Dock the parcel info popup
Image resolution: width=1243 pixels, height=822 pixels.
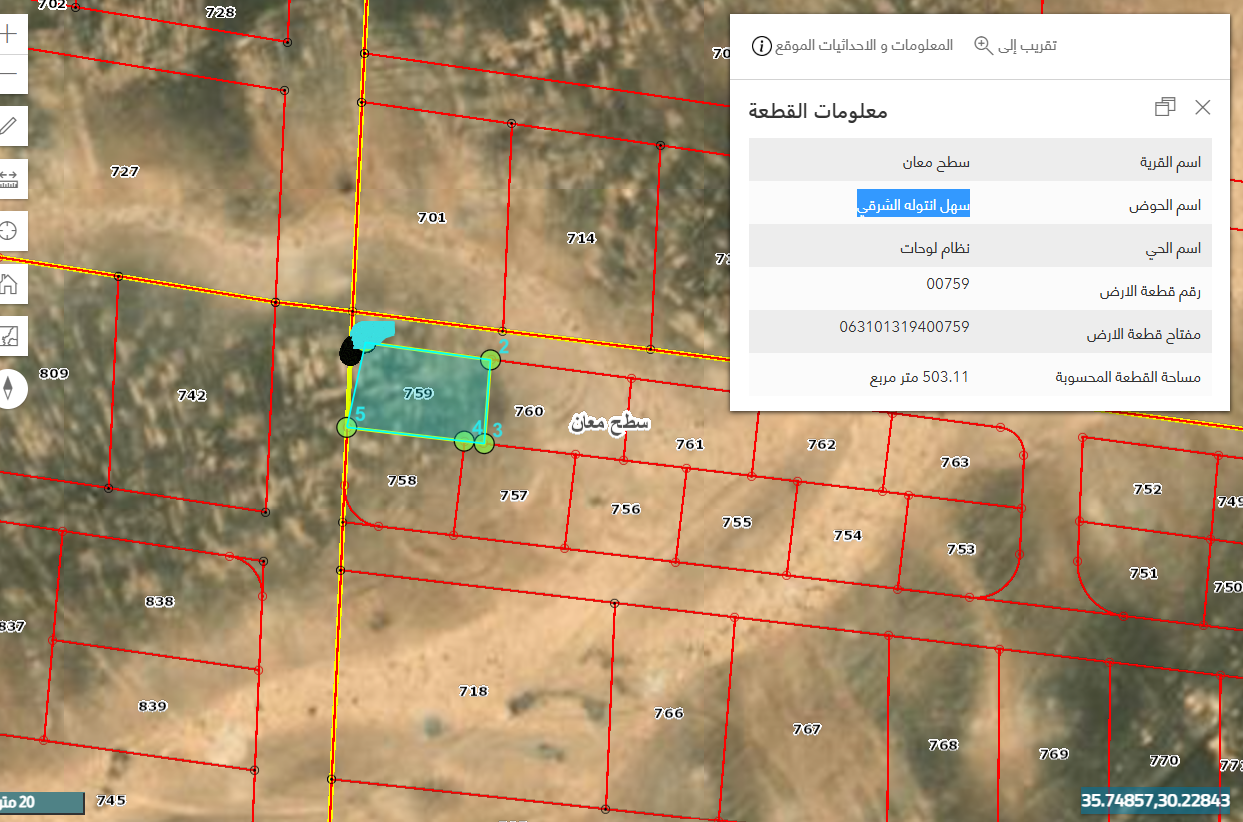[1165, 107]
